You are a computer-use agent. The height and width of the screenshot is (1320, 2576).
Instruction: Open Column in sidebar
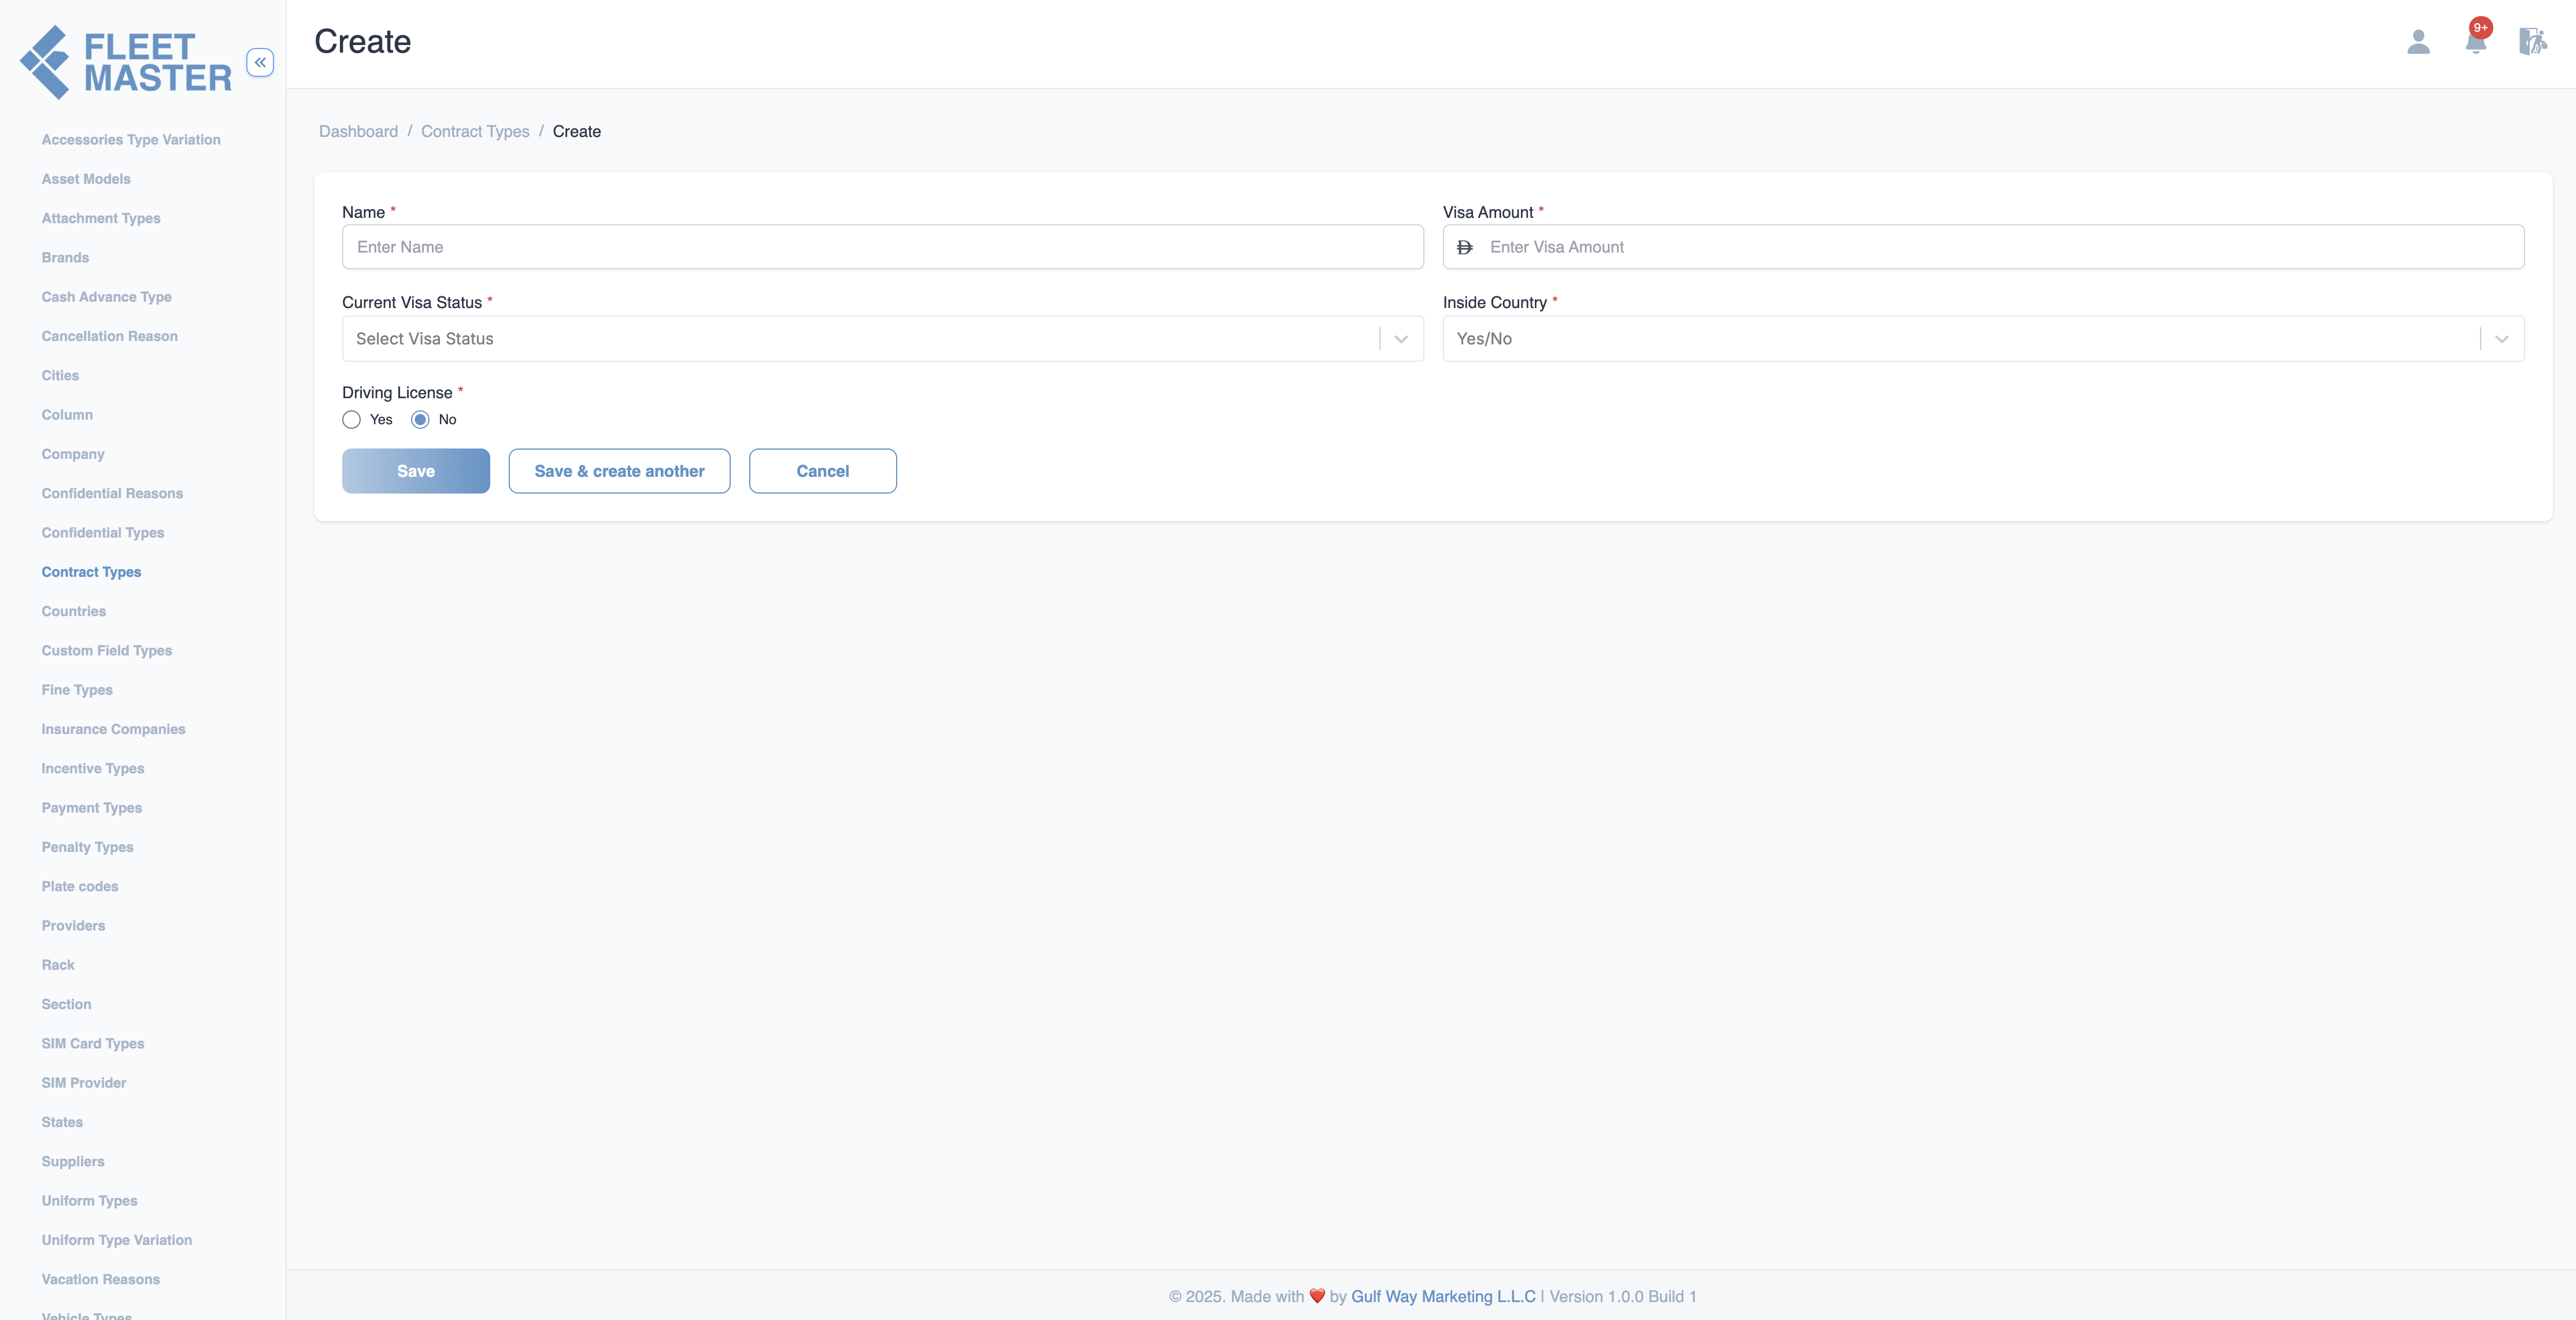[x=67, y=415]
